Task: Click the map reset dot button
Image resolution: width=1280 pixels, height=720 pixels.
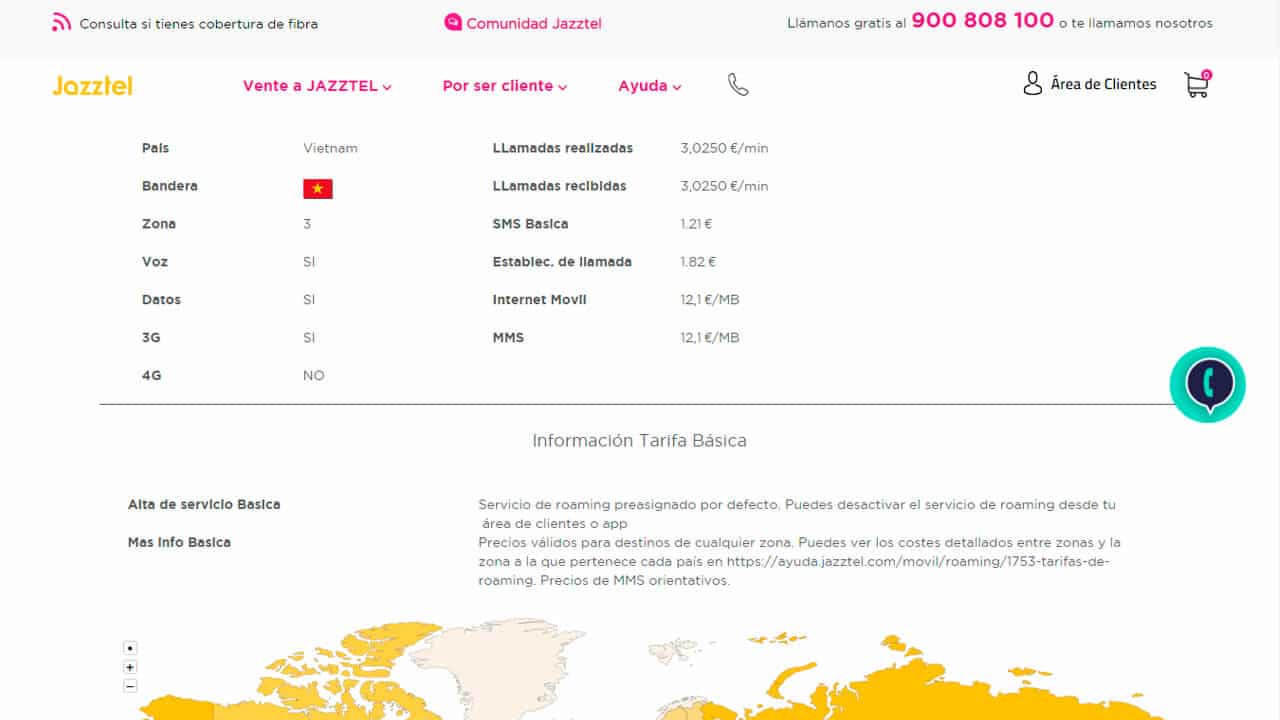Action: [130, 648]
